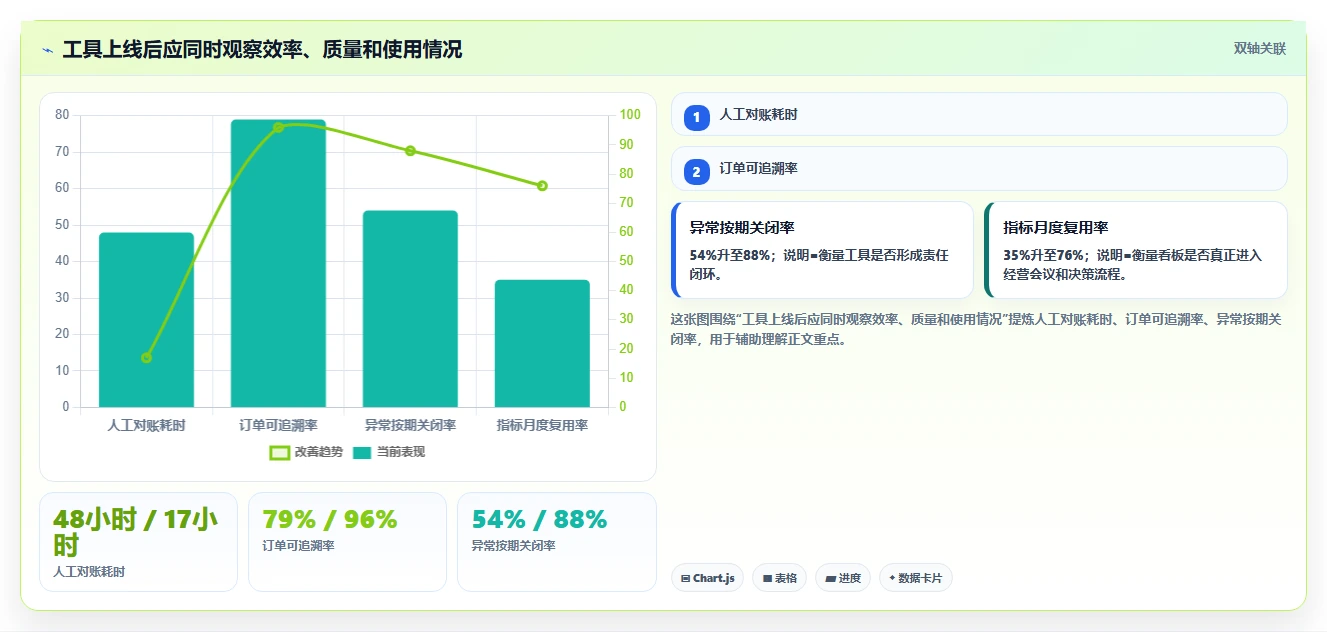Click the 异常按期关闭率 x-axis label
This screenshot has width=1327, height=632.
[410, 425]
